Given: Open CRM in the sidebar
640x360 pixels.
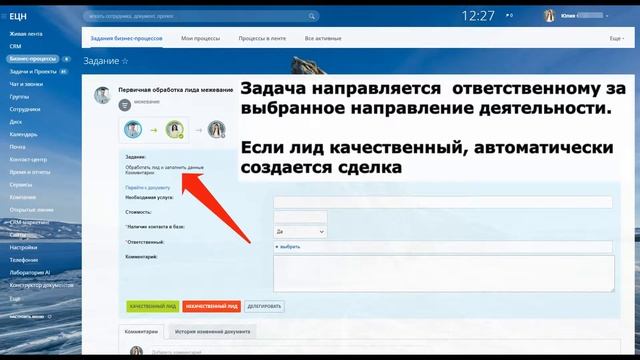Looking at the screenshot, I should 15,47.
